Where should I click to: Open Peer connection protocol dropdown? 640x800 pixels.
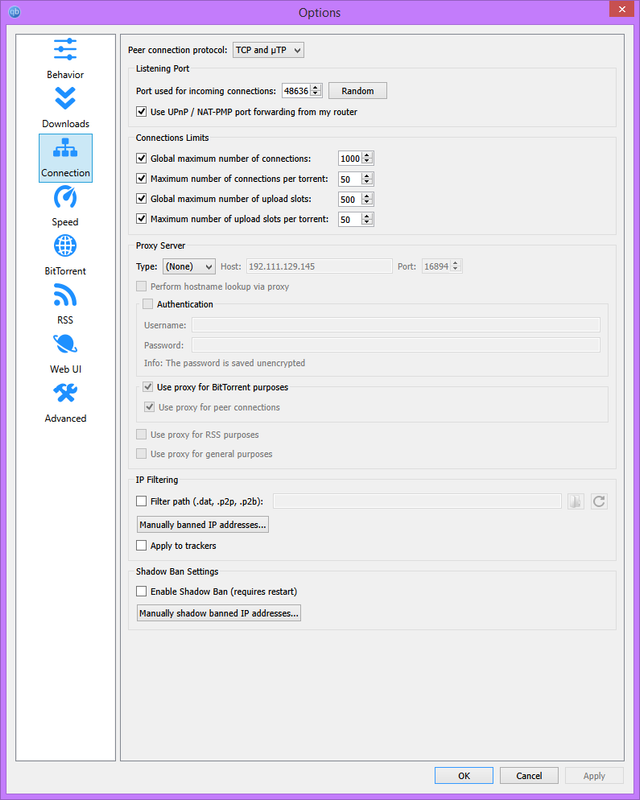click(x=268, y=50)
